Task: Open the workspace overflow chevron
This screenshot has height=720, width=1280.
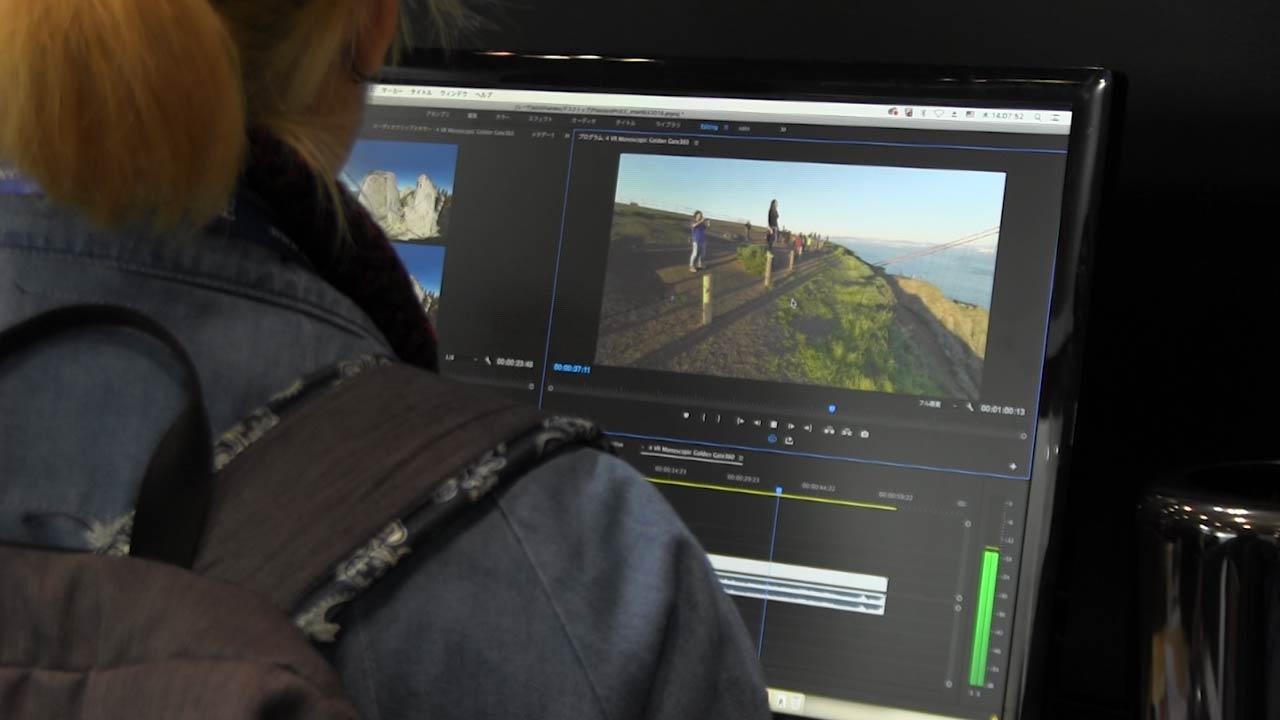Action: (x=783, y=129)
